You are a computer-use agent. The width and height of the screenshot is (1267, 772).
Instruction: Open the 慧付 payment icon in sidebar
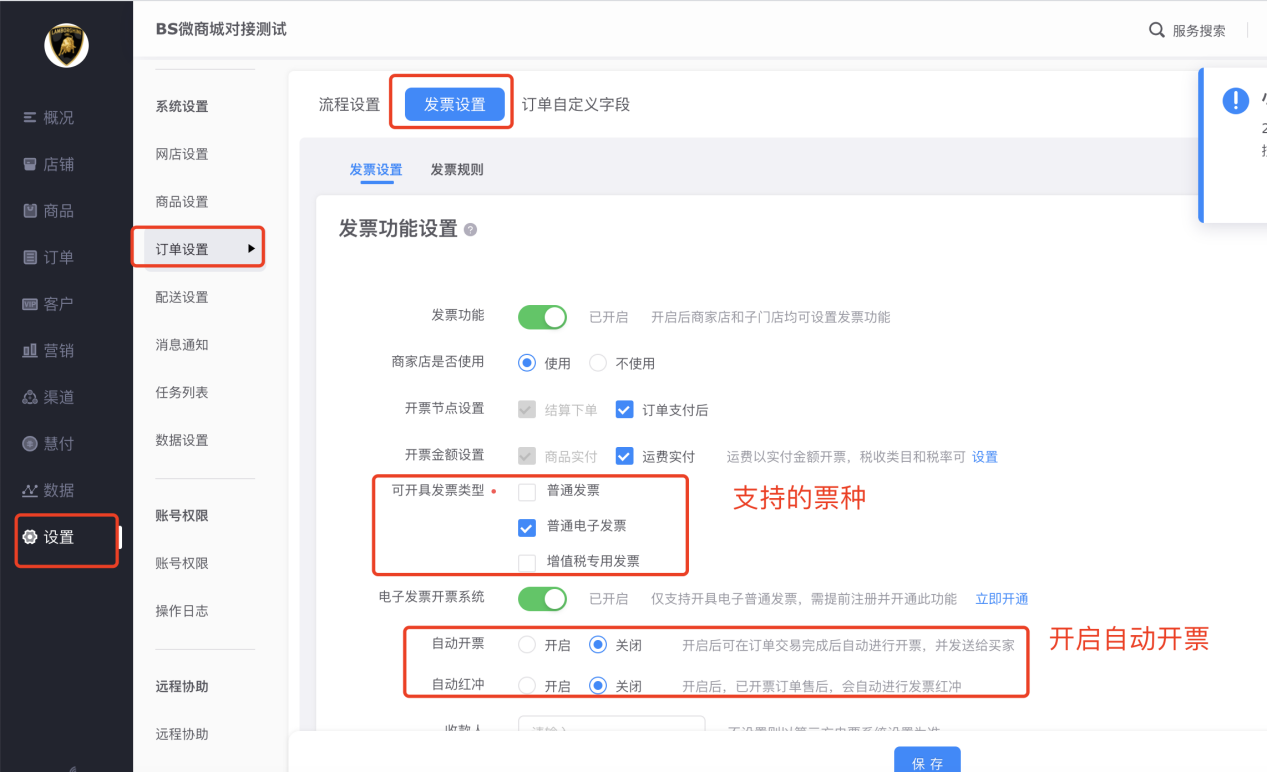tap(30, 443)
